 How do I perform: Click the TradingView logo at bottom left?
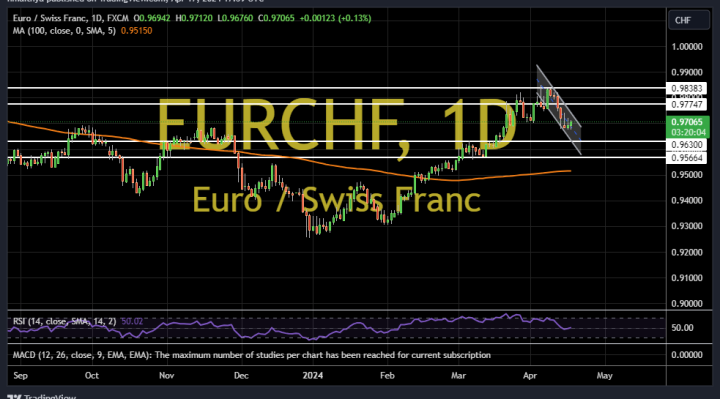tap(41, 396)
